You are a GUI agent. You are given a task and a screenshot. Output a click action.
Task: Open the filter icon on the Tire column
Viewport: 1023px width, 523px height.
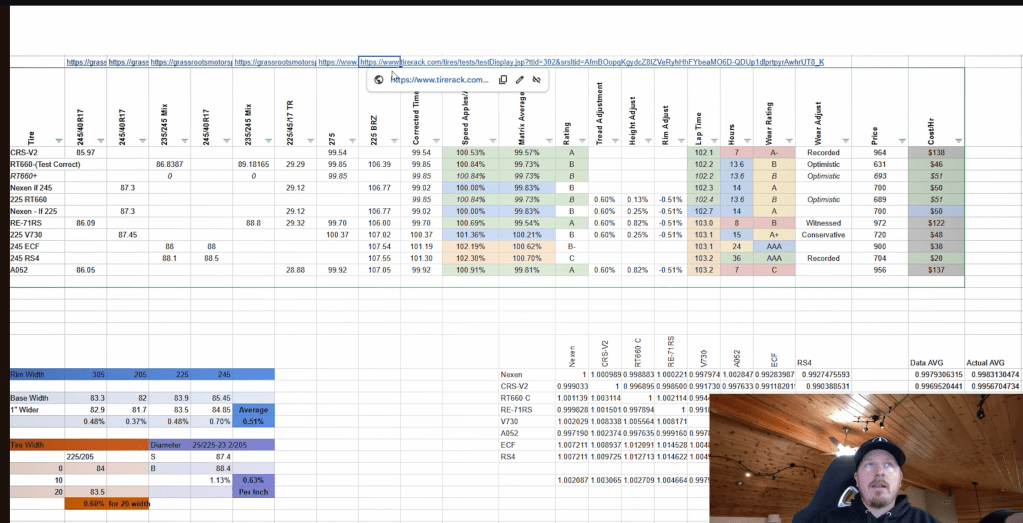(x=58, y=140)
